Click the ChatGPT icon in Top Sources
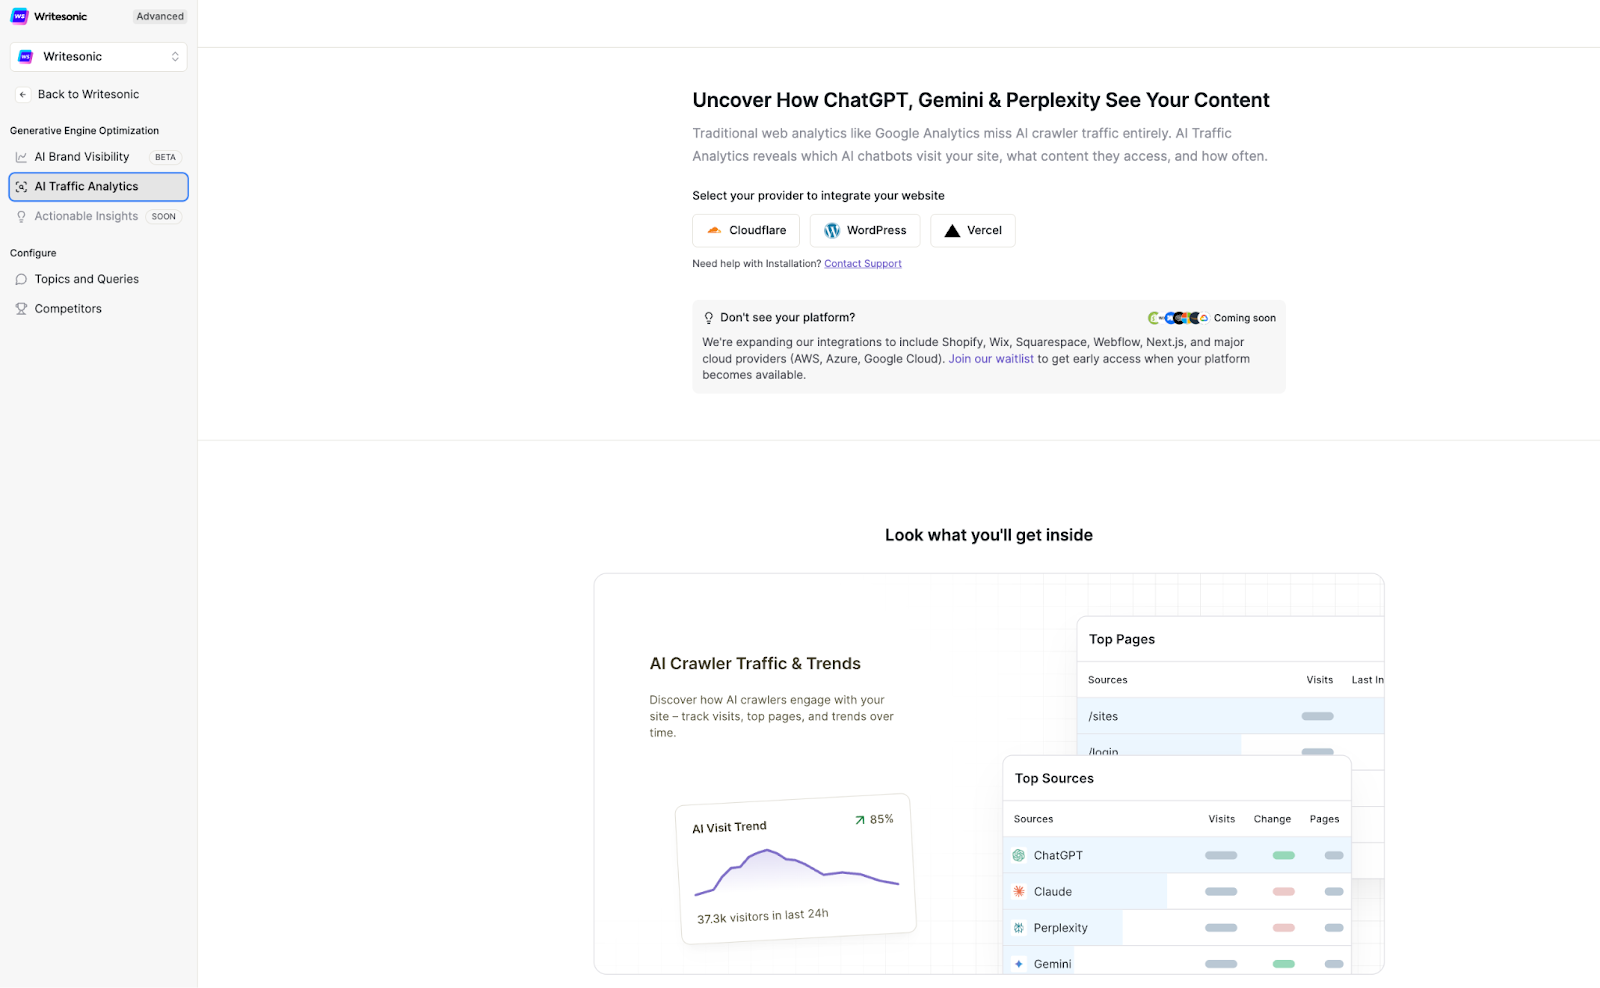The height and width of the screenshot is (988, 1600). (1019, 856)
